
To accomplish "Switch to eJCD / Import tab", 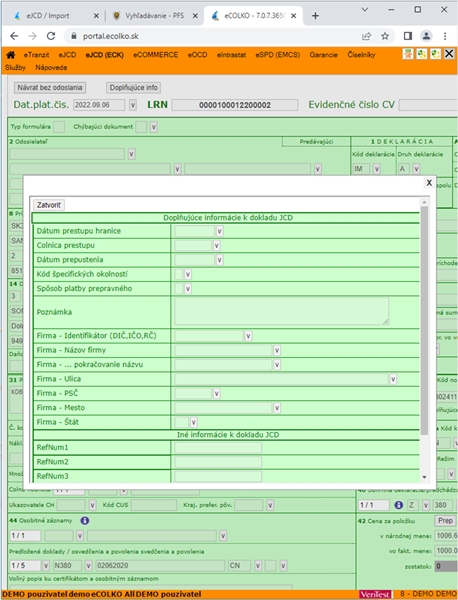I will pyautogui.click(x=47, y=16).
